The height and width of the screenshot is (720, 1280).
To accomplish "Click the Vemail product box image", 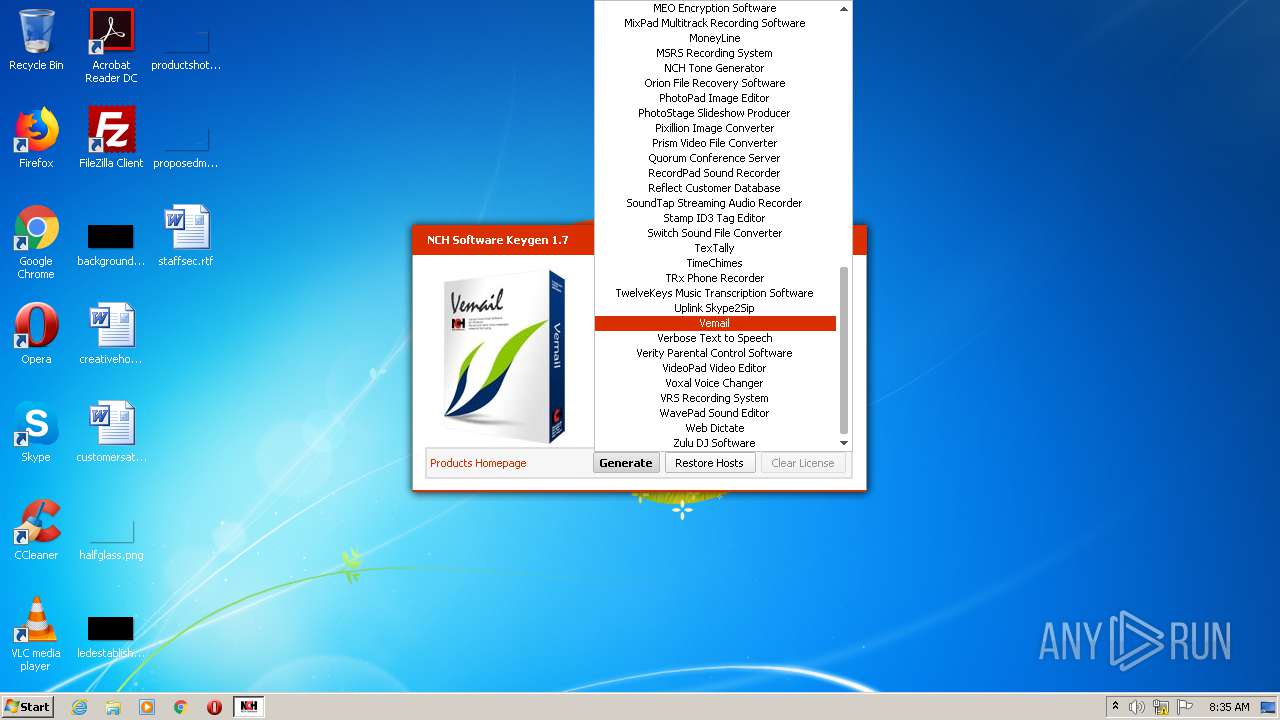I will (x=505, y=357).
